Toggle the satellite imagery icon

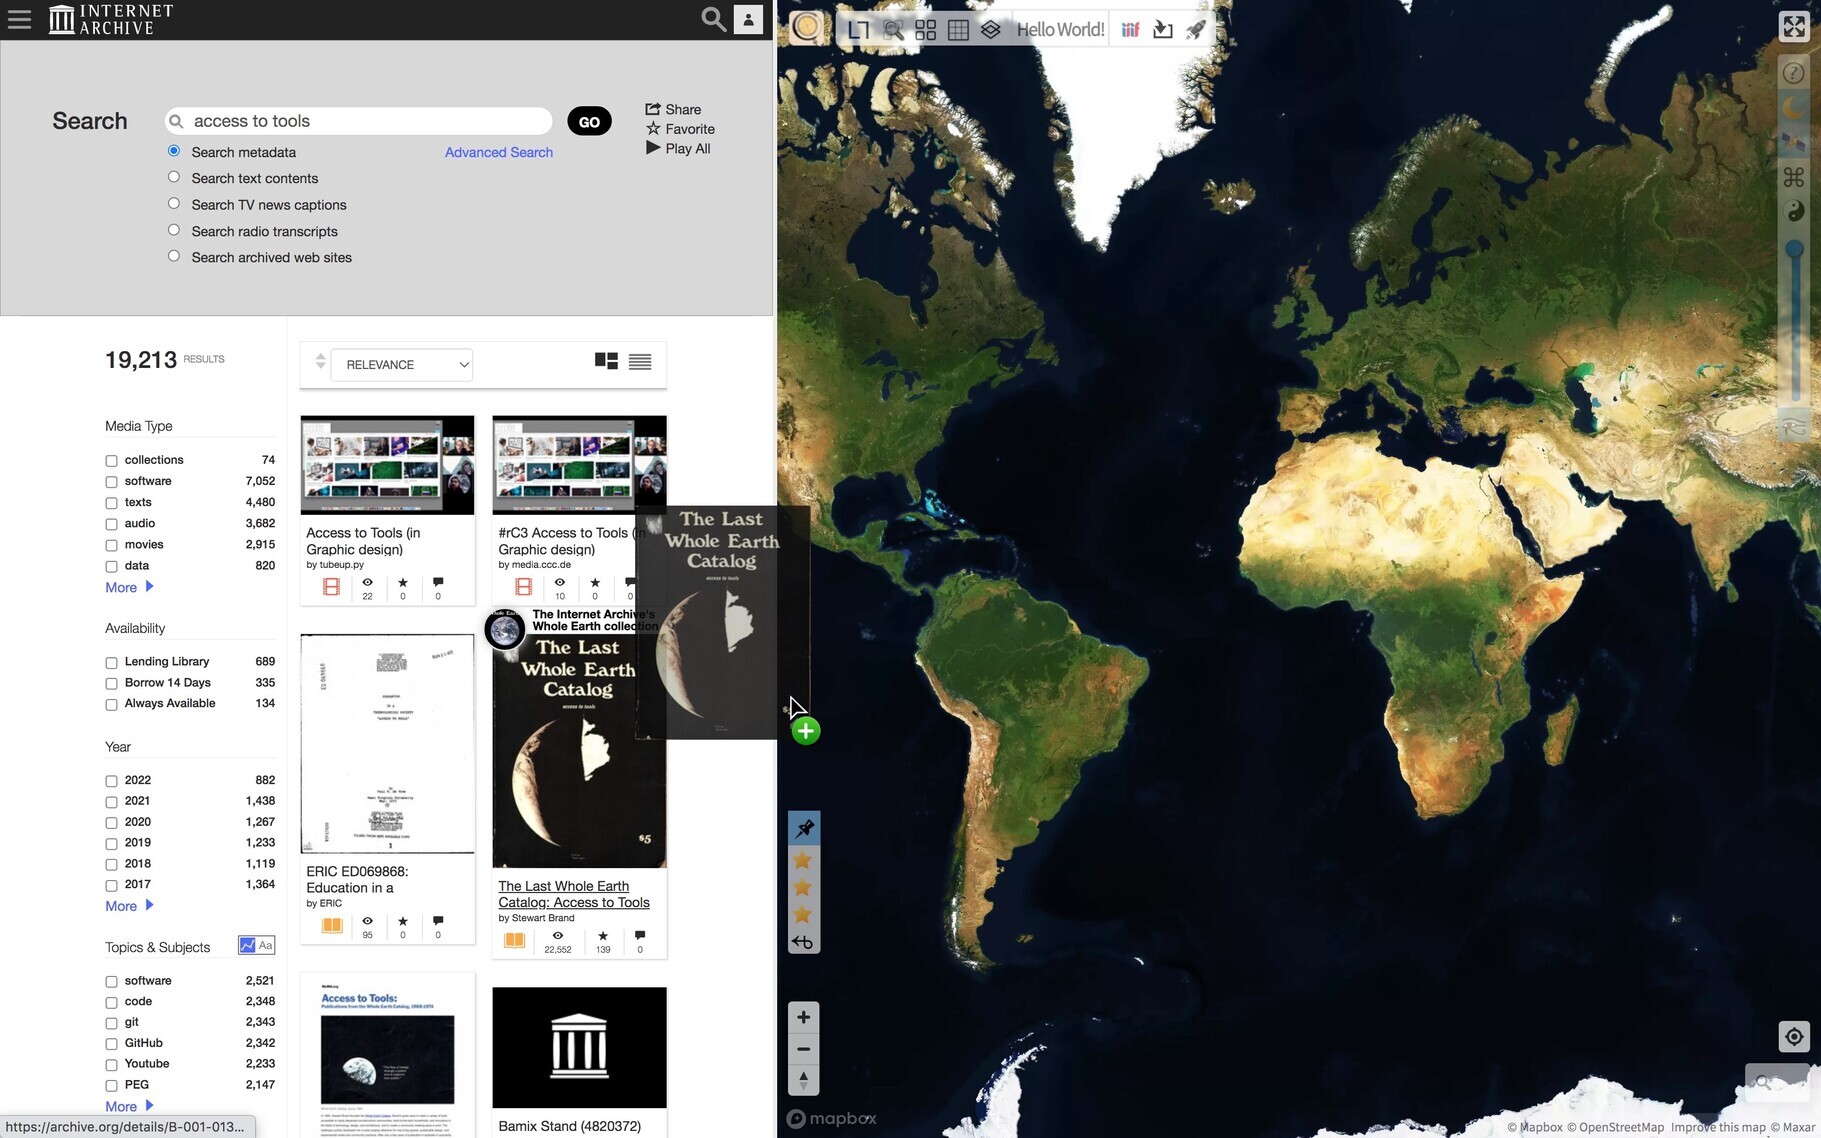point(1794,142)
